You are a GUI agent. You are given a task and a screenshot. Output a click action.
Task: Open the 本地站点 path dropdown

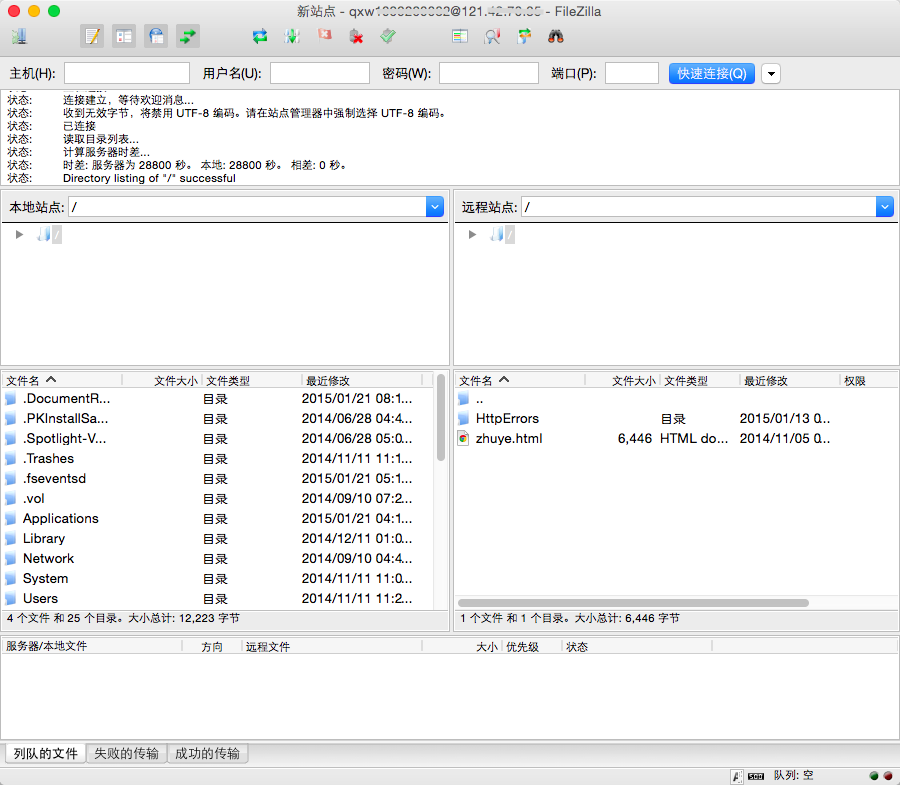pyautogui.click(x=434, y=207)
